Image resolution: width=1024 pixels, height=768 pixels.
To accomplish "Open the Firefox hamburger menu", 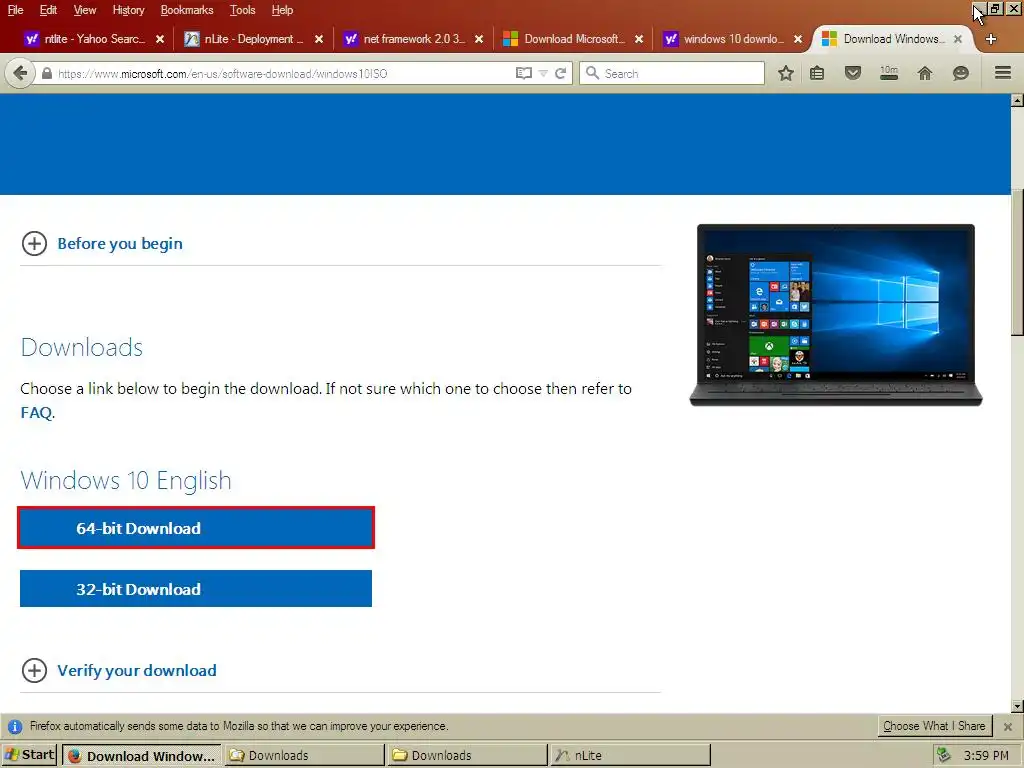I will tap(1003, 72).
